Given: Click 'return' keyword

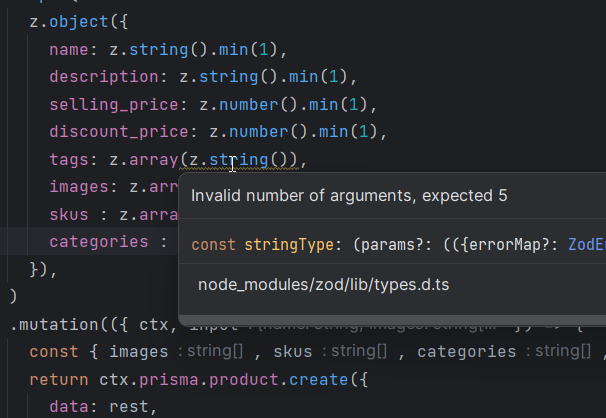Looking at the screenshot, I should tap(59, 380).
